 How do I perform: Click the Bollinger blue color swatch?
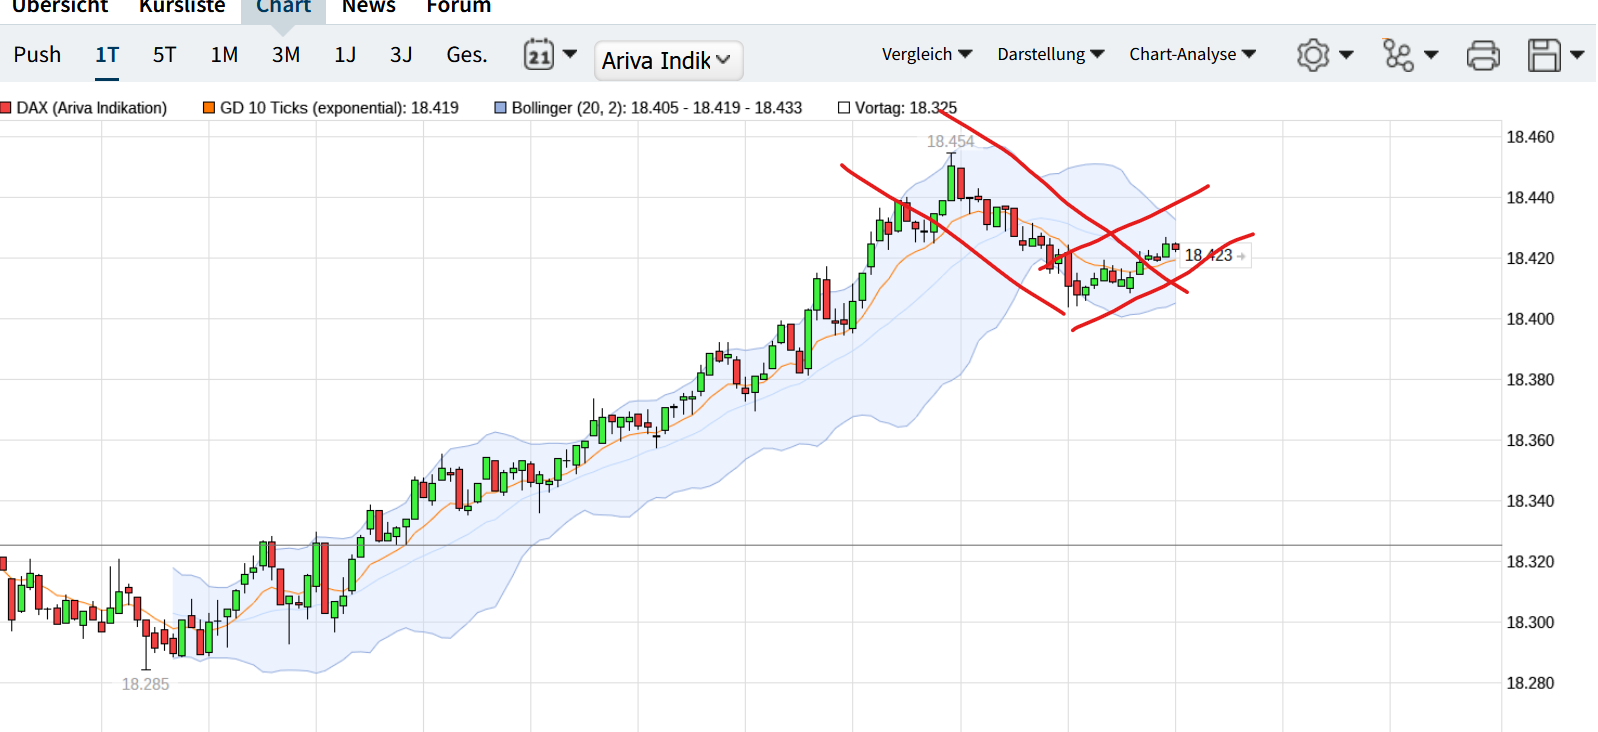coord(500,108)
